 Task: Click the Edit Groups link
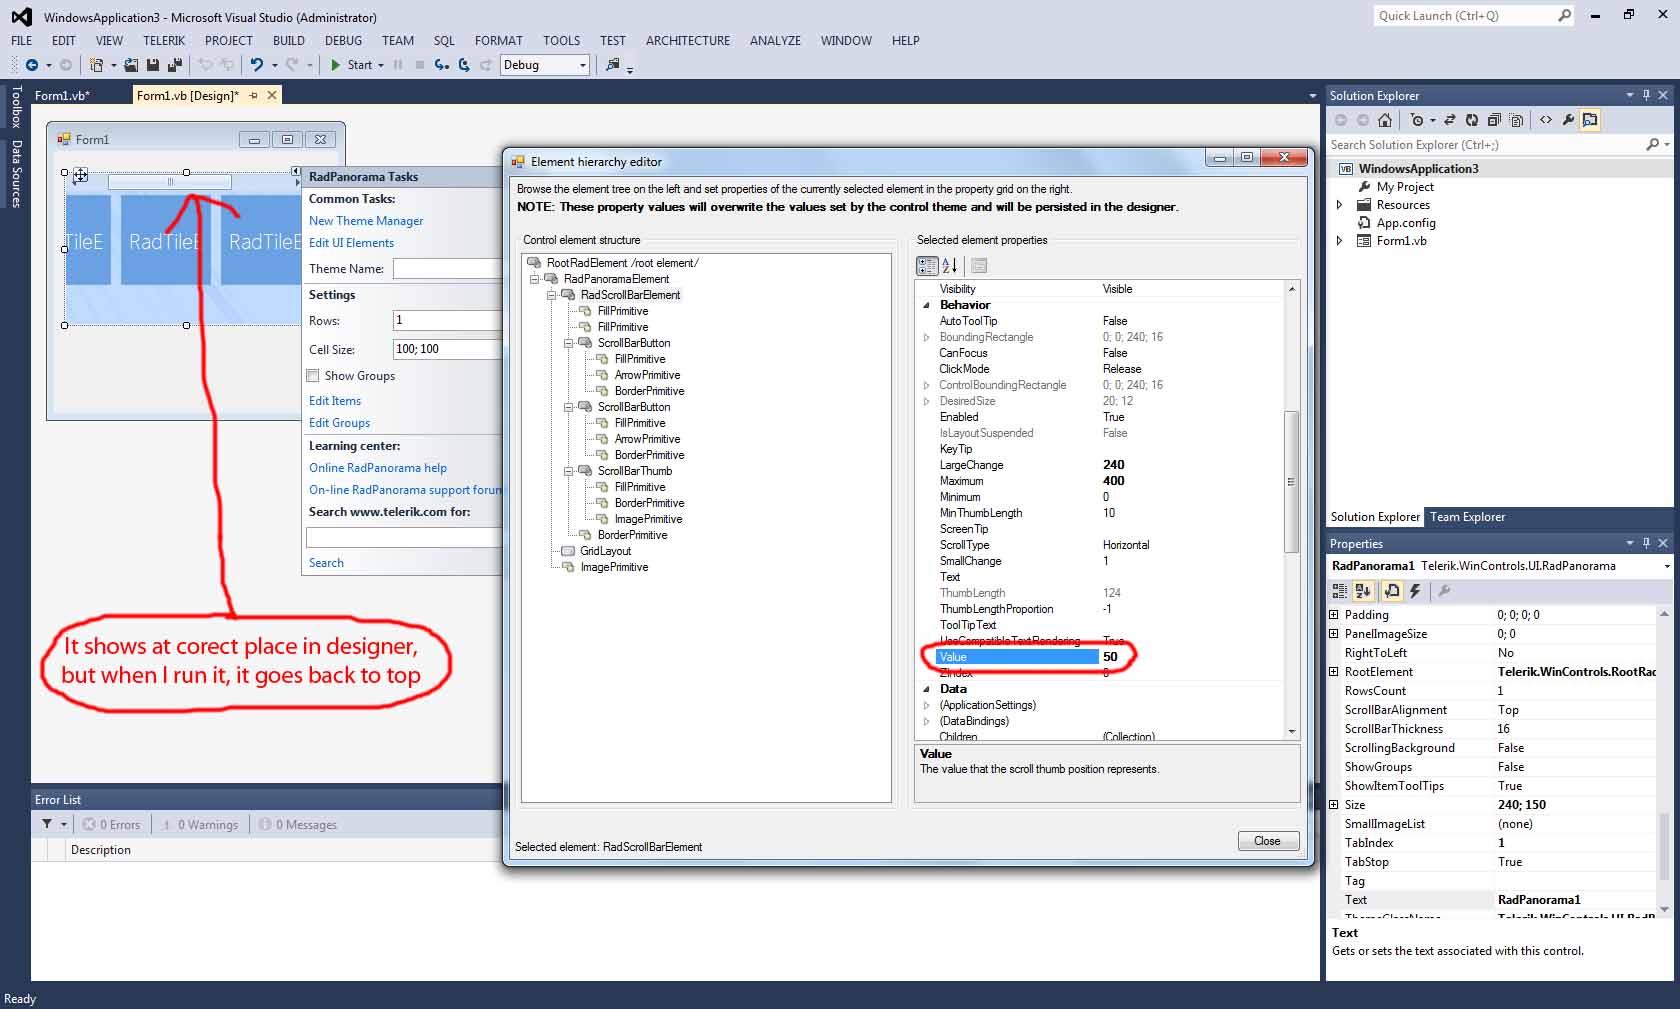point(339,423)
